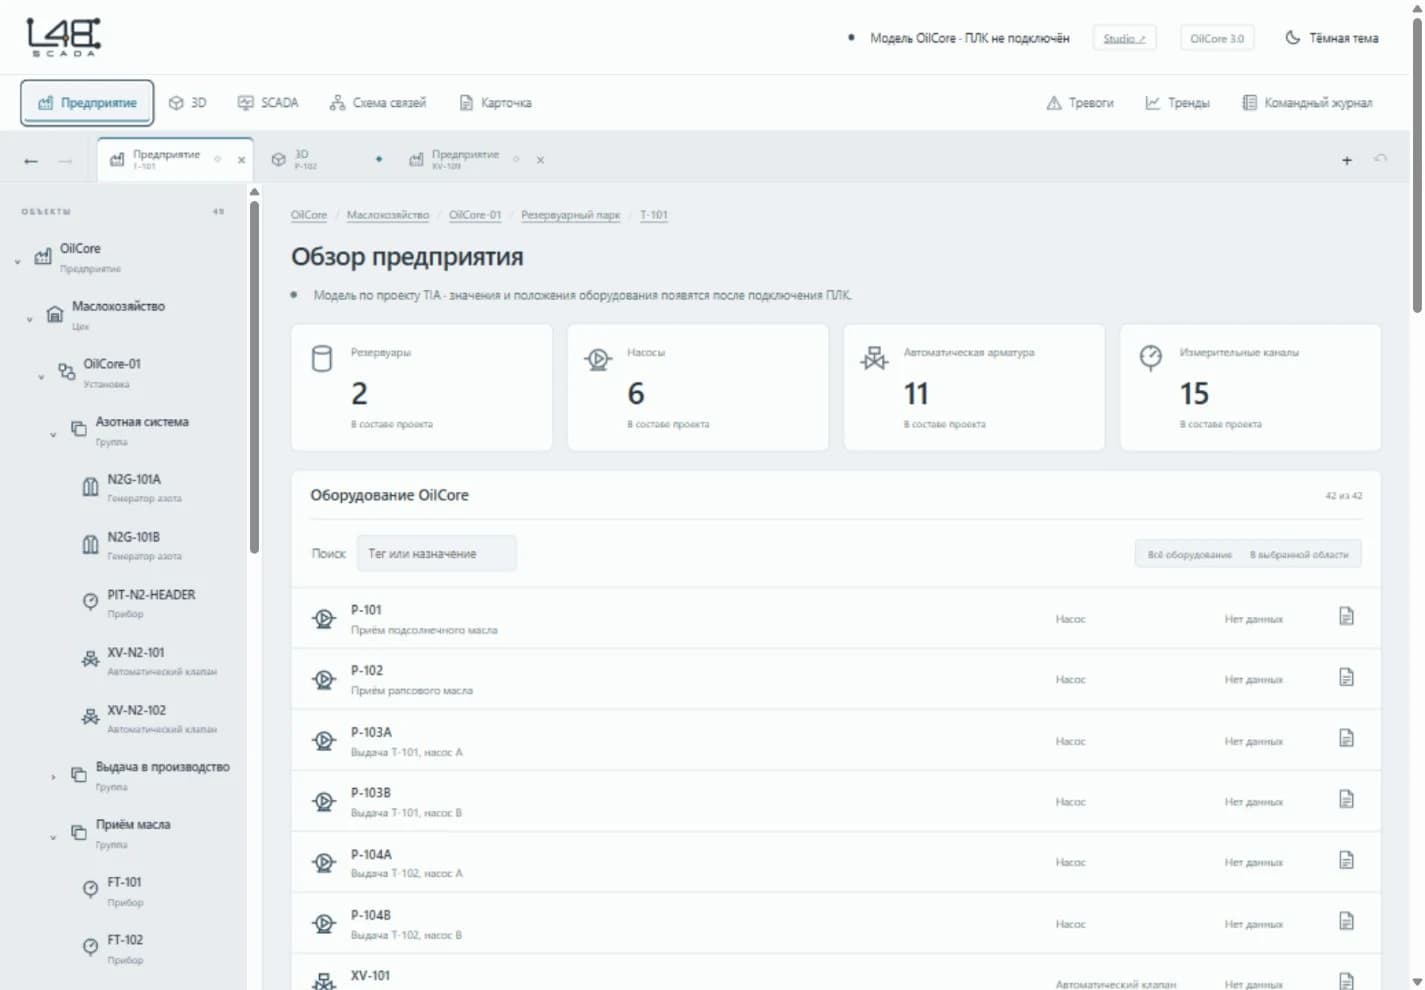Follow the Studio link

coord(1124,38)
